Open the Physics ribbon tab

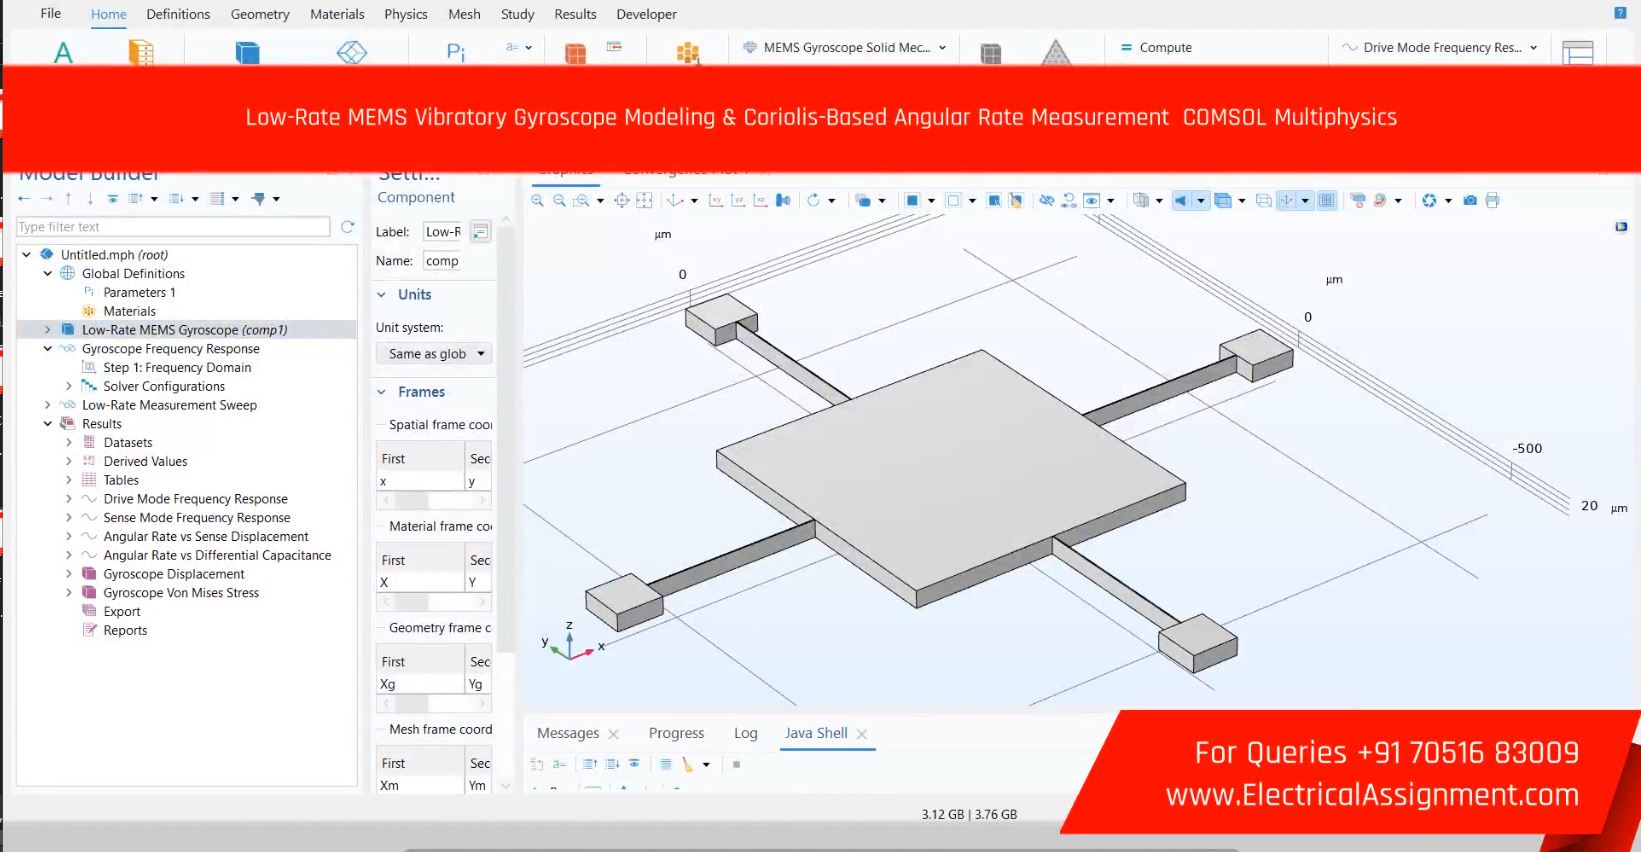tap(405, 14)
